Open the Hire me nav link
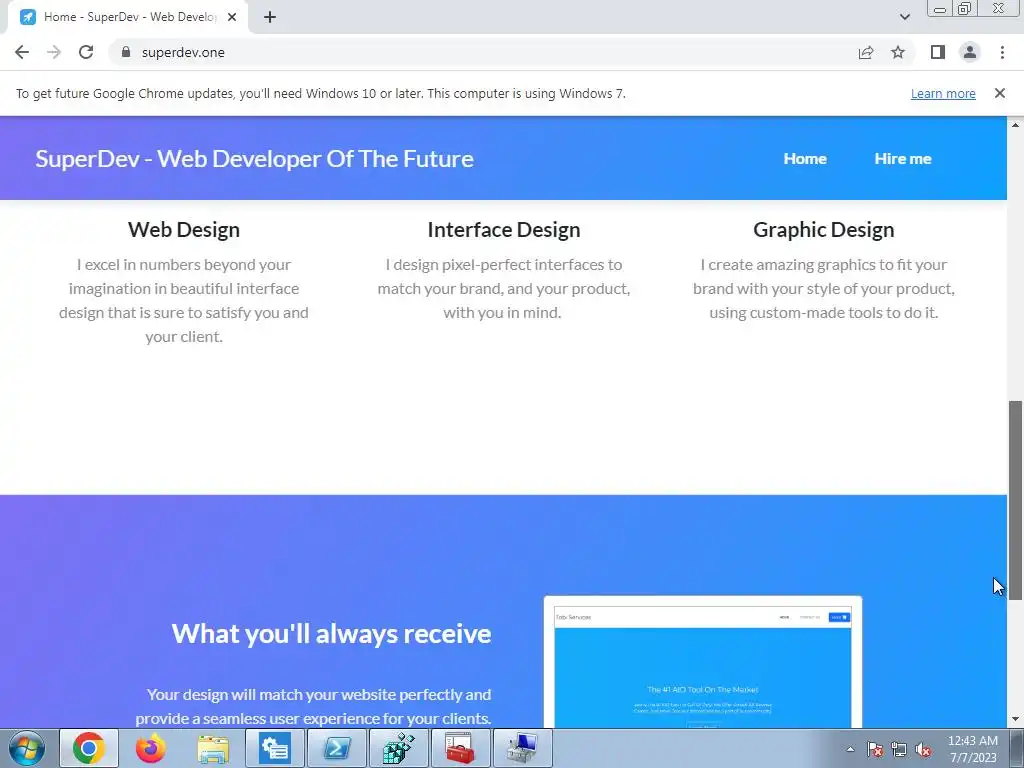Screen dimensions: 1024x768 coord(903,159)
